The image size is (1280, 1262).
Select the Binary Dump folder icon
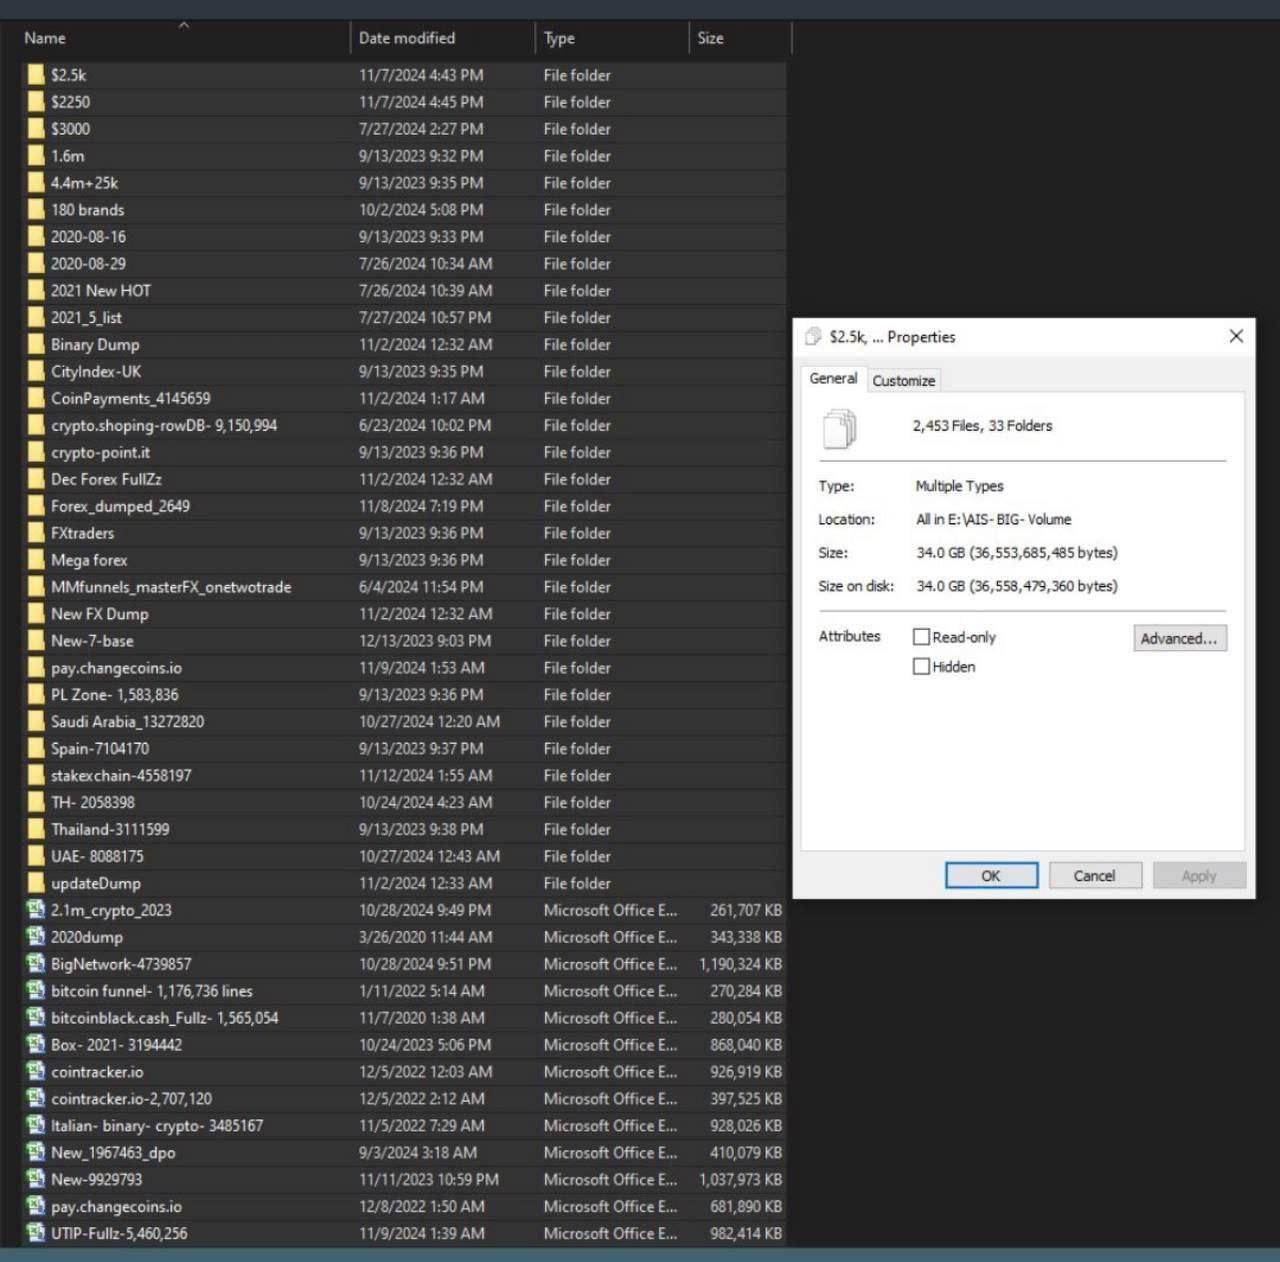point(36,345)
